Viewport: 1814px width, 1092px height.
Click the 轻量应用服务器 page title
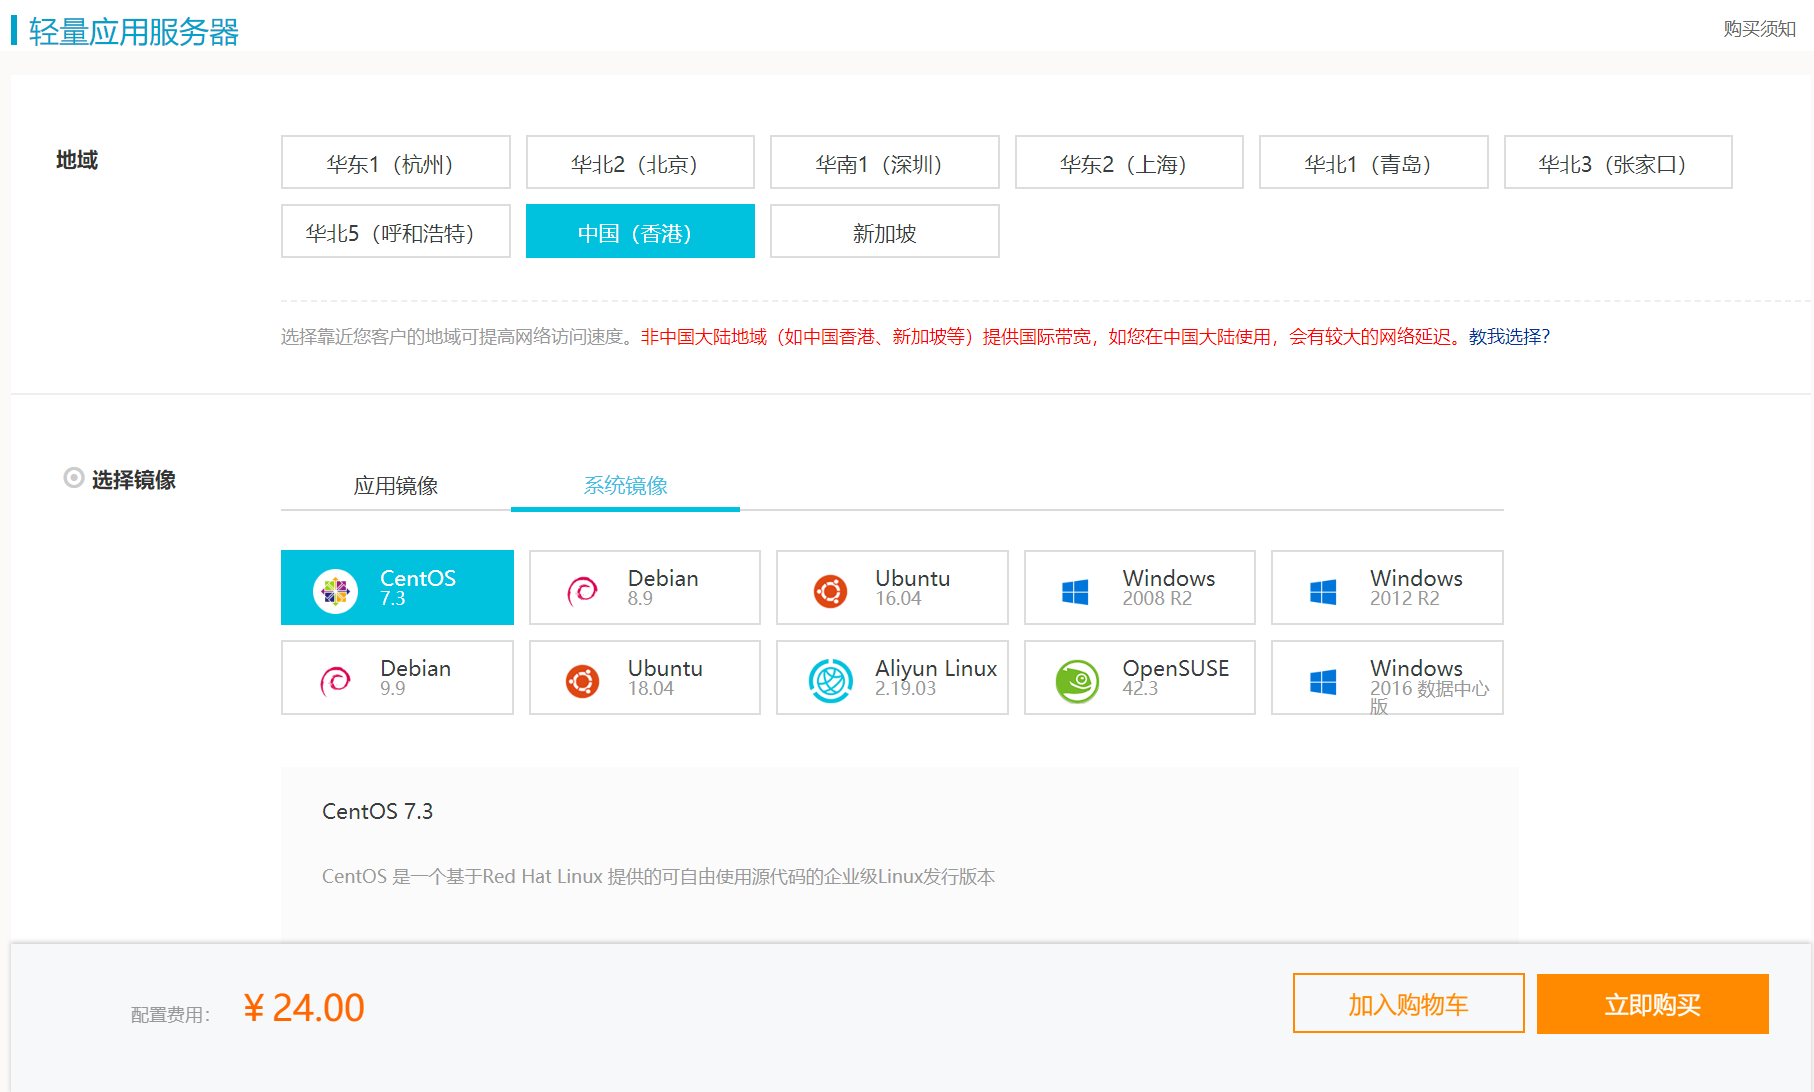click(134, 32)
